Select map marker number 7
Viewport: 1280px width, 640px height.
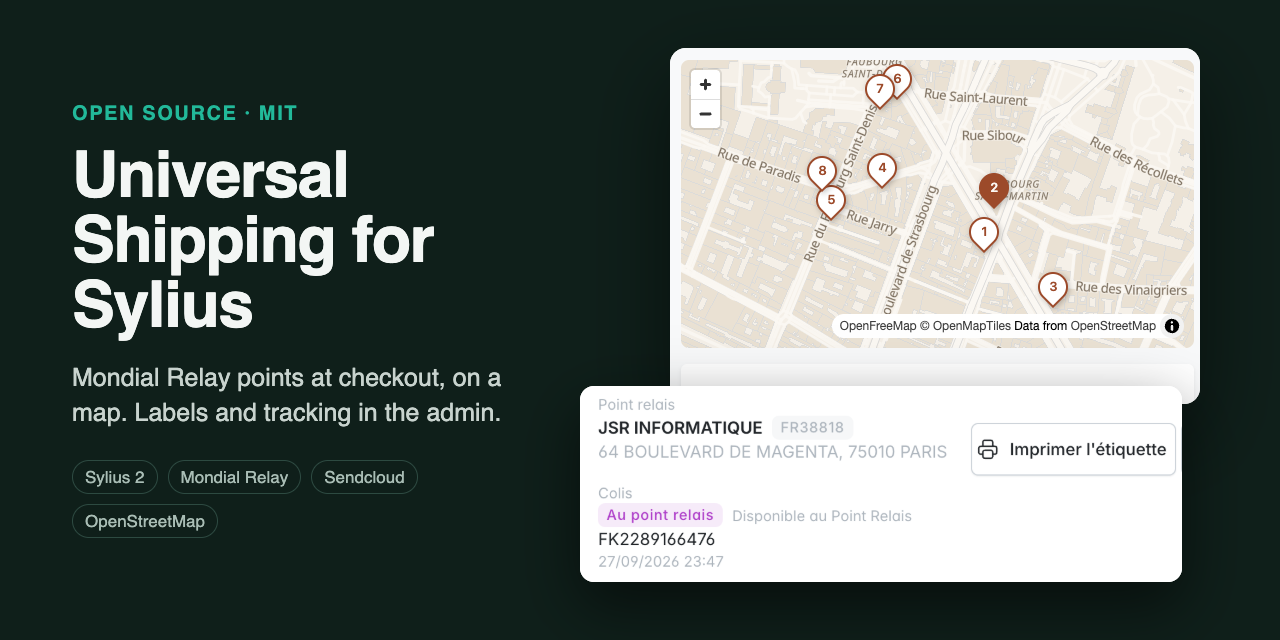879,90
